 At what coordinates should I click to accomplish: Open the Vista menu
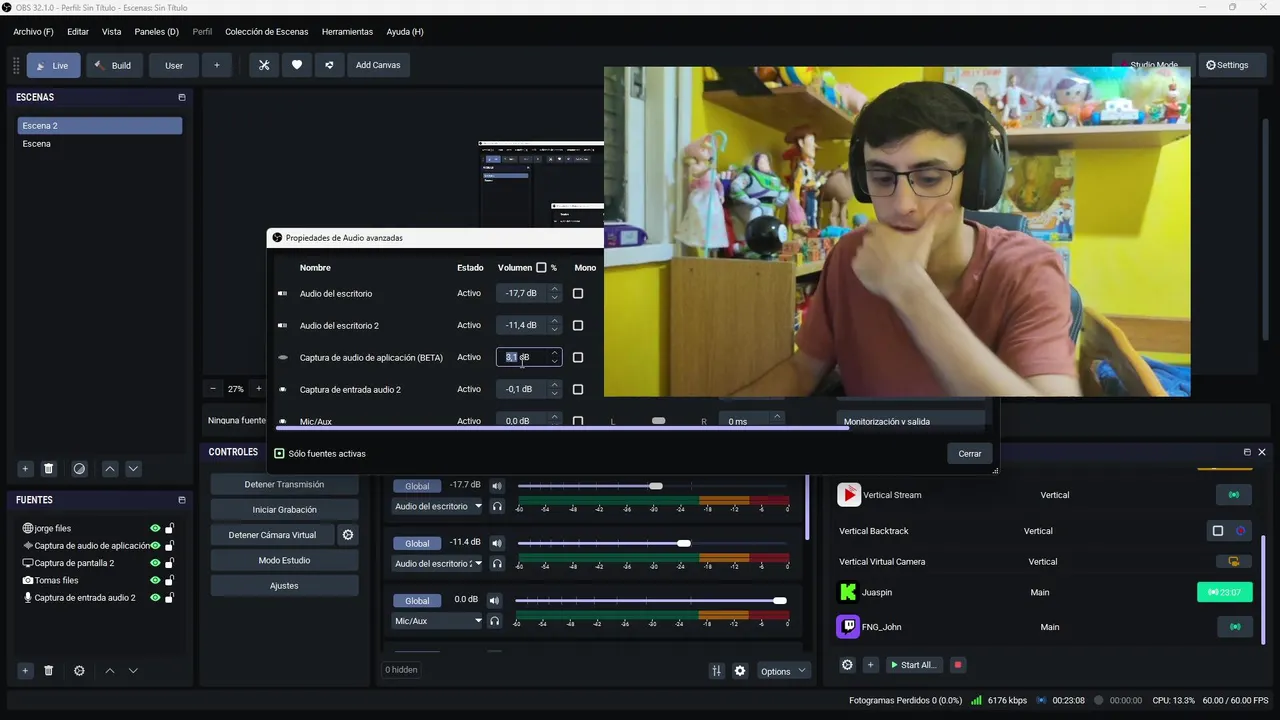111,32
